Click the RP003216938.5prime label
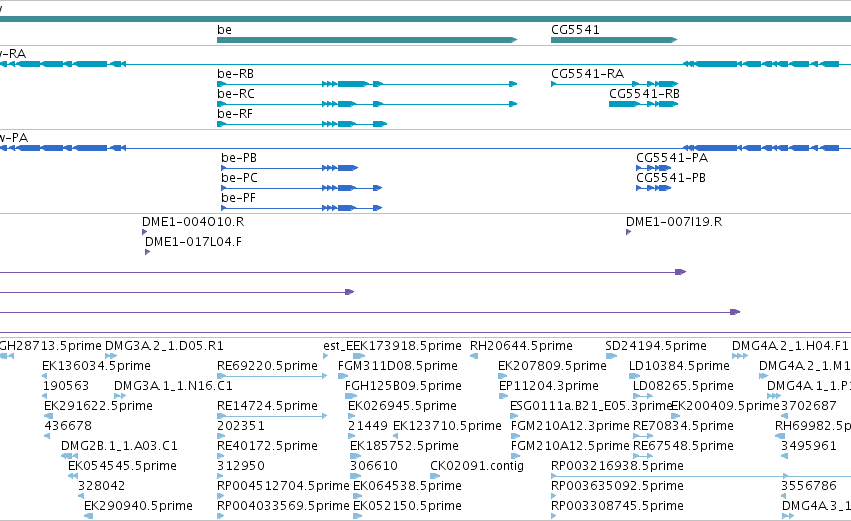 click(617, 467)
